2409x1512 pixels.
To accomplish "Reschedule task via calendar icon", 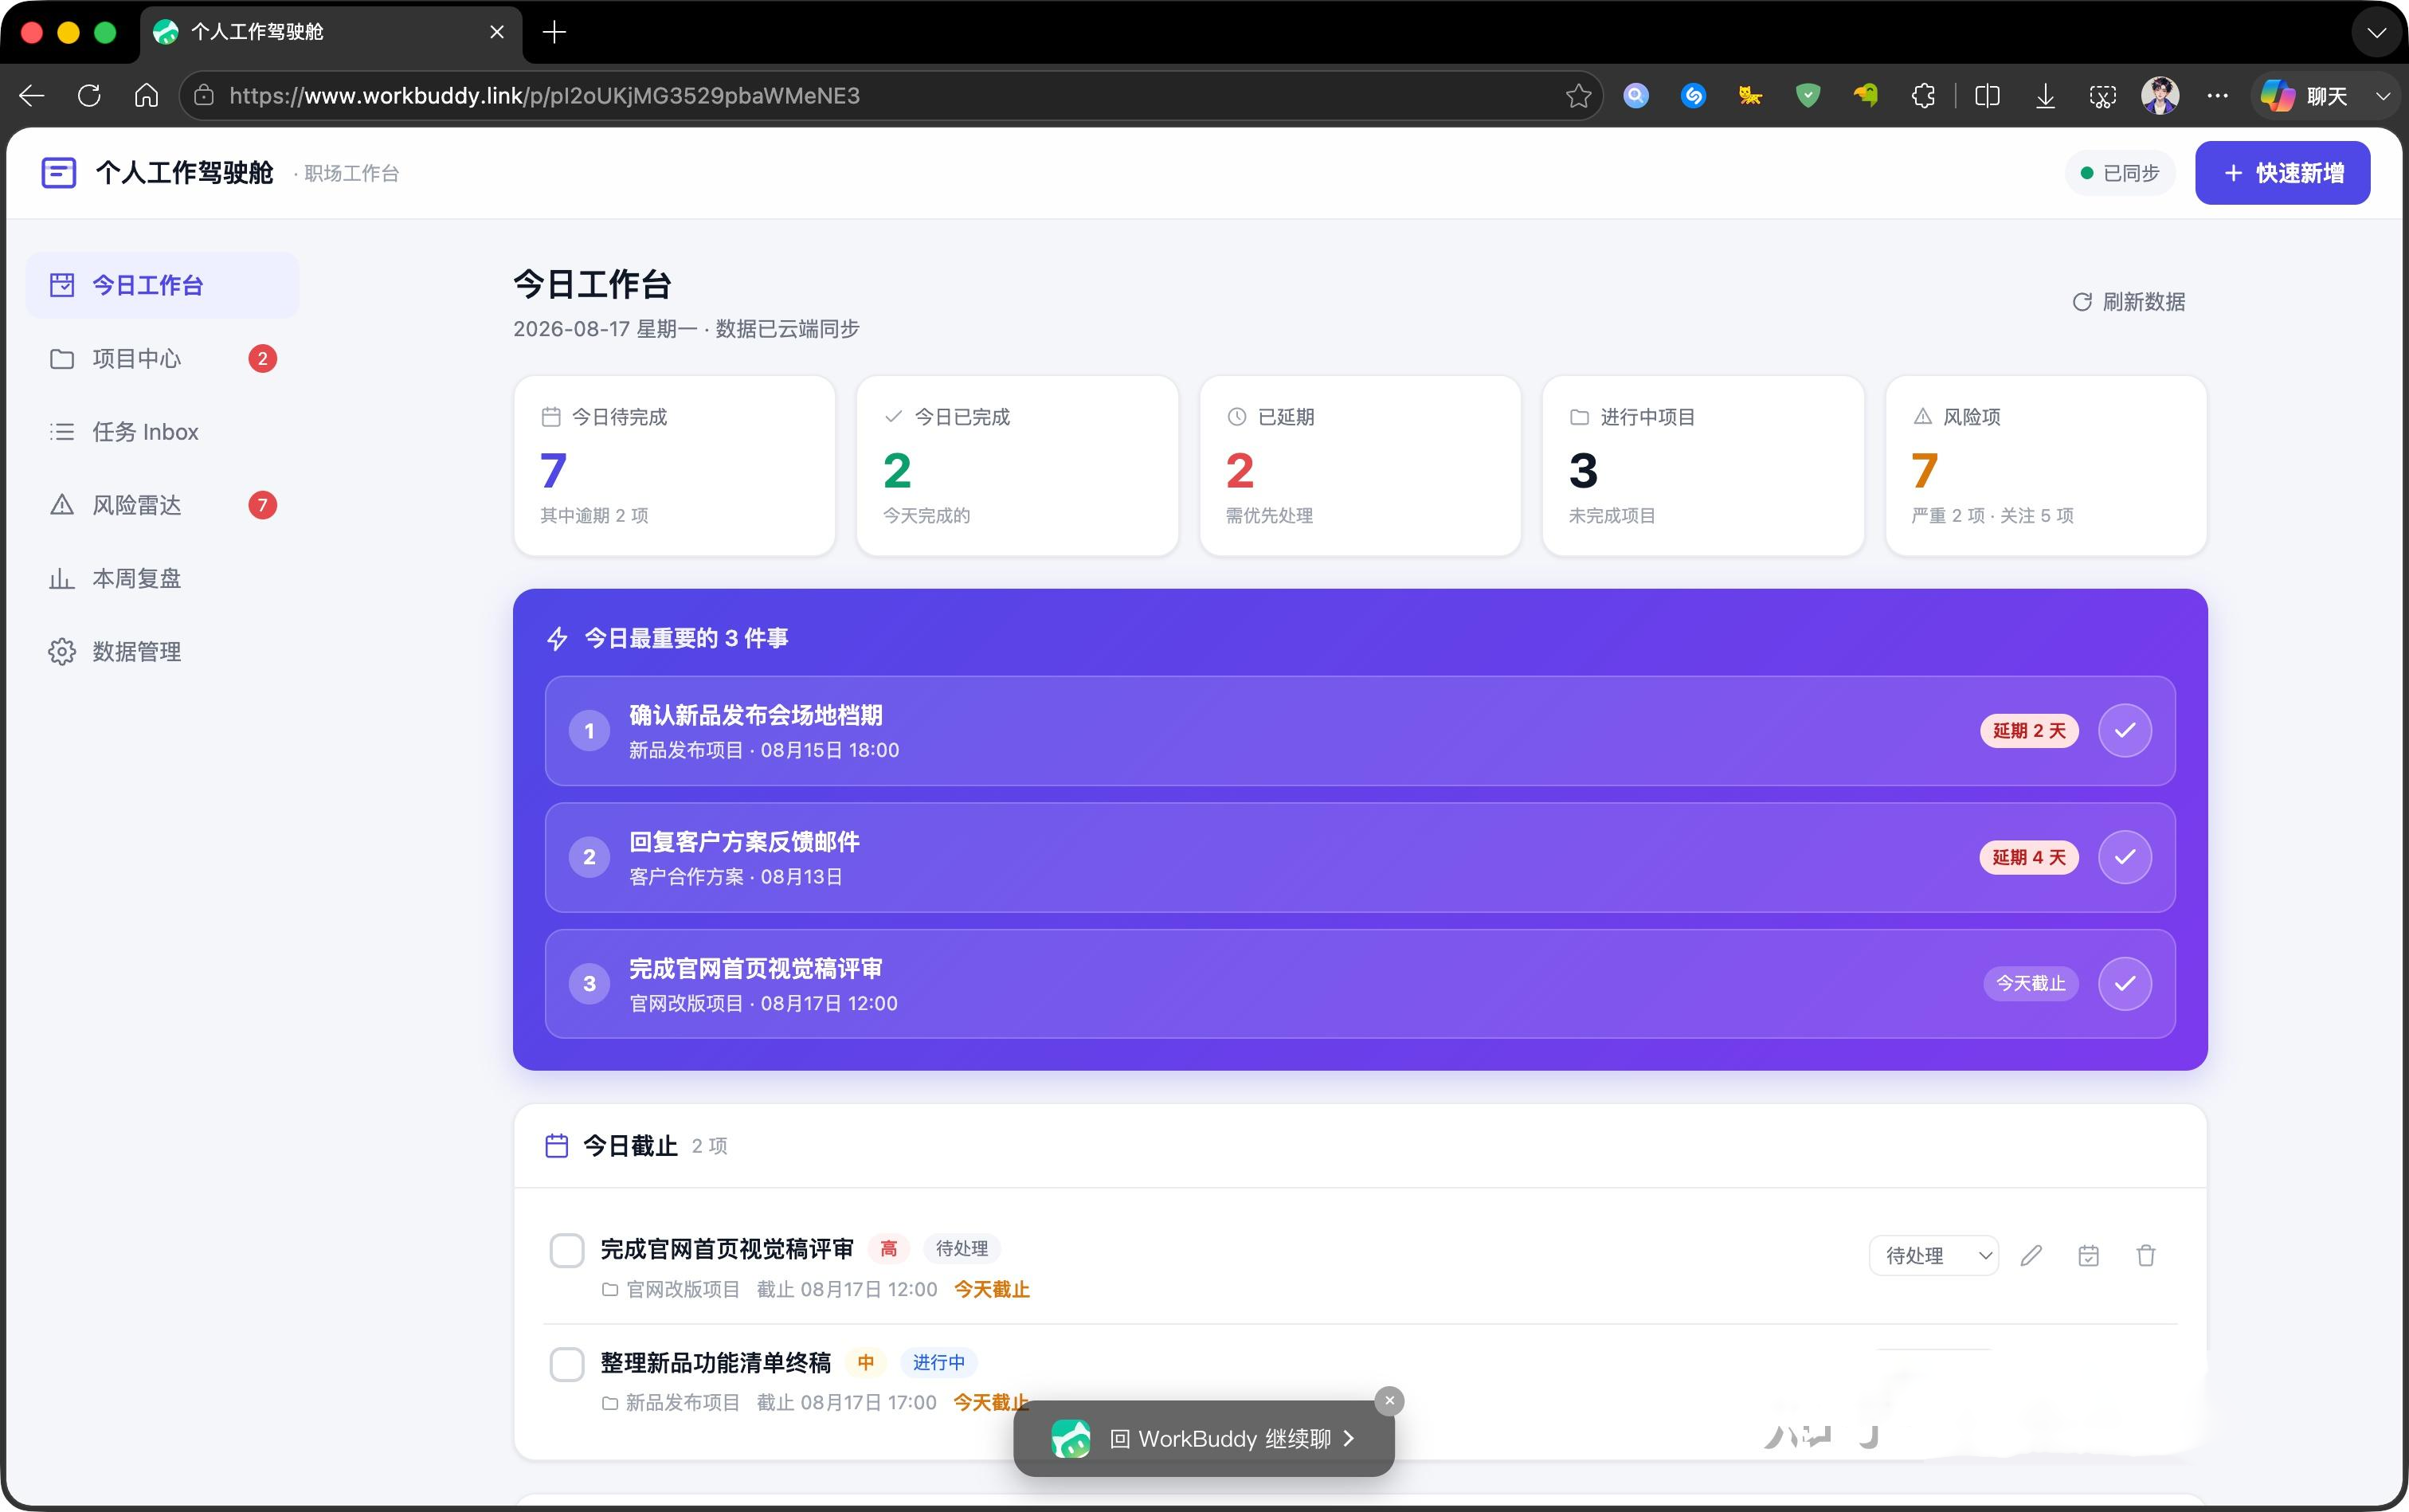I will point(2088,1255).
